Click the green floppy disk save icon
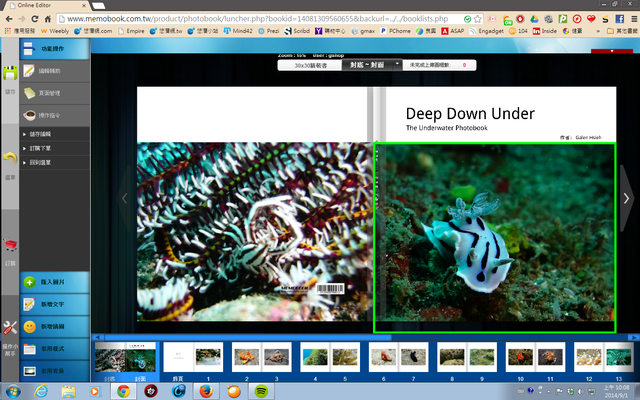The height and width of the screenshot is (400, 640). click(x=10, y=73)
